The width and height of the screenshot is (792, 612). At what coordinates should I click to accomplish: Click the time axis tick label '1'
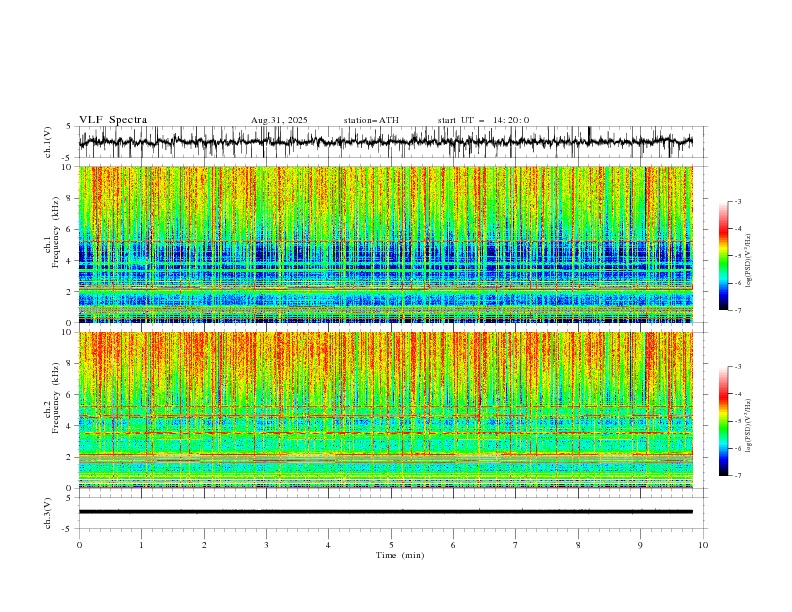141,545
